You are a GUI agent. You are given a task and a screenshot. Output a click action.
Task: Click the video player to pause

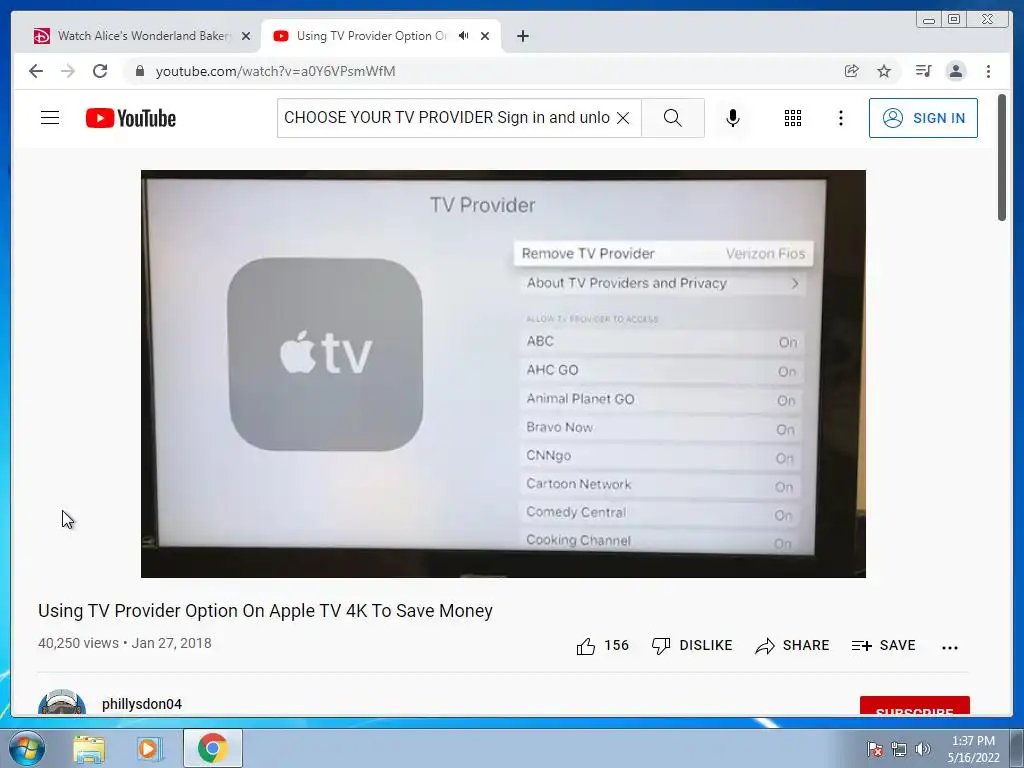coord(503,374)
